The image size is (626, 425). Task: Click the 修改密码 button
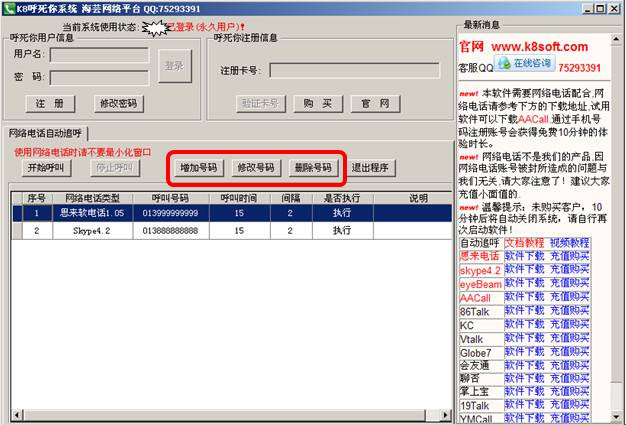point(119,104)
